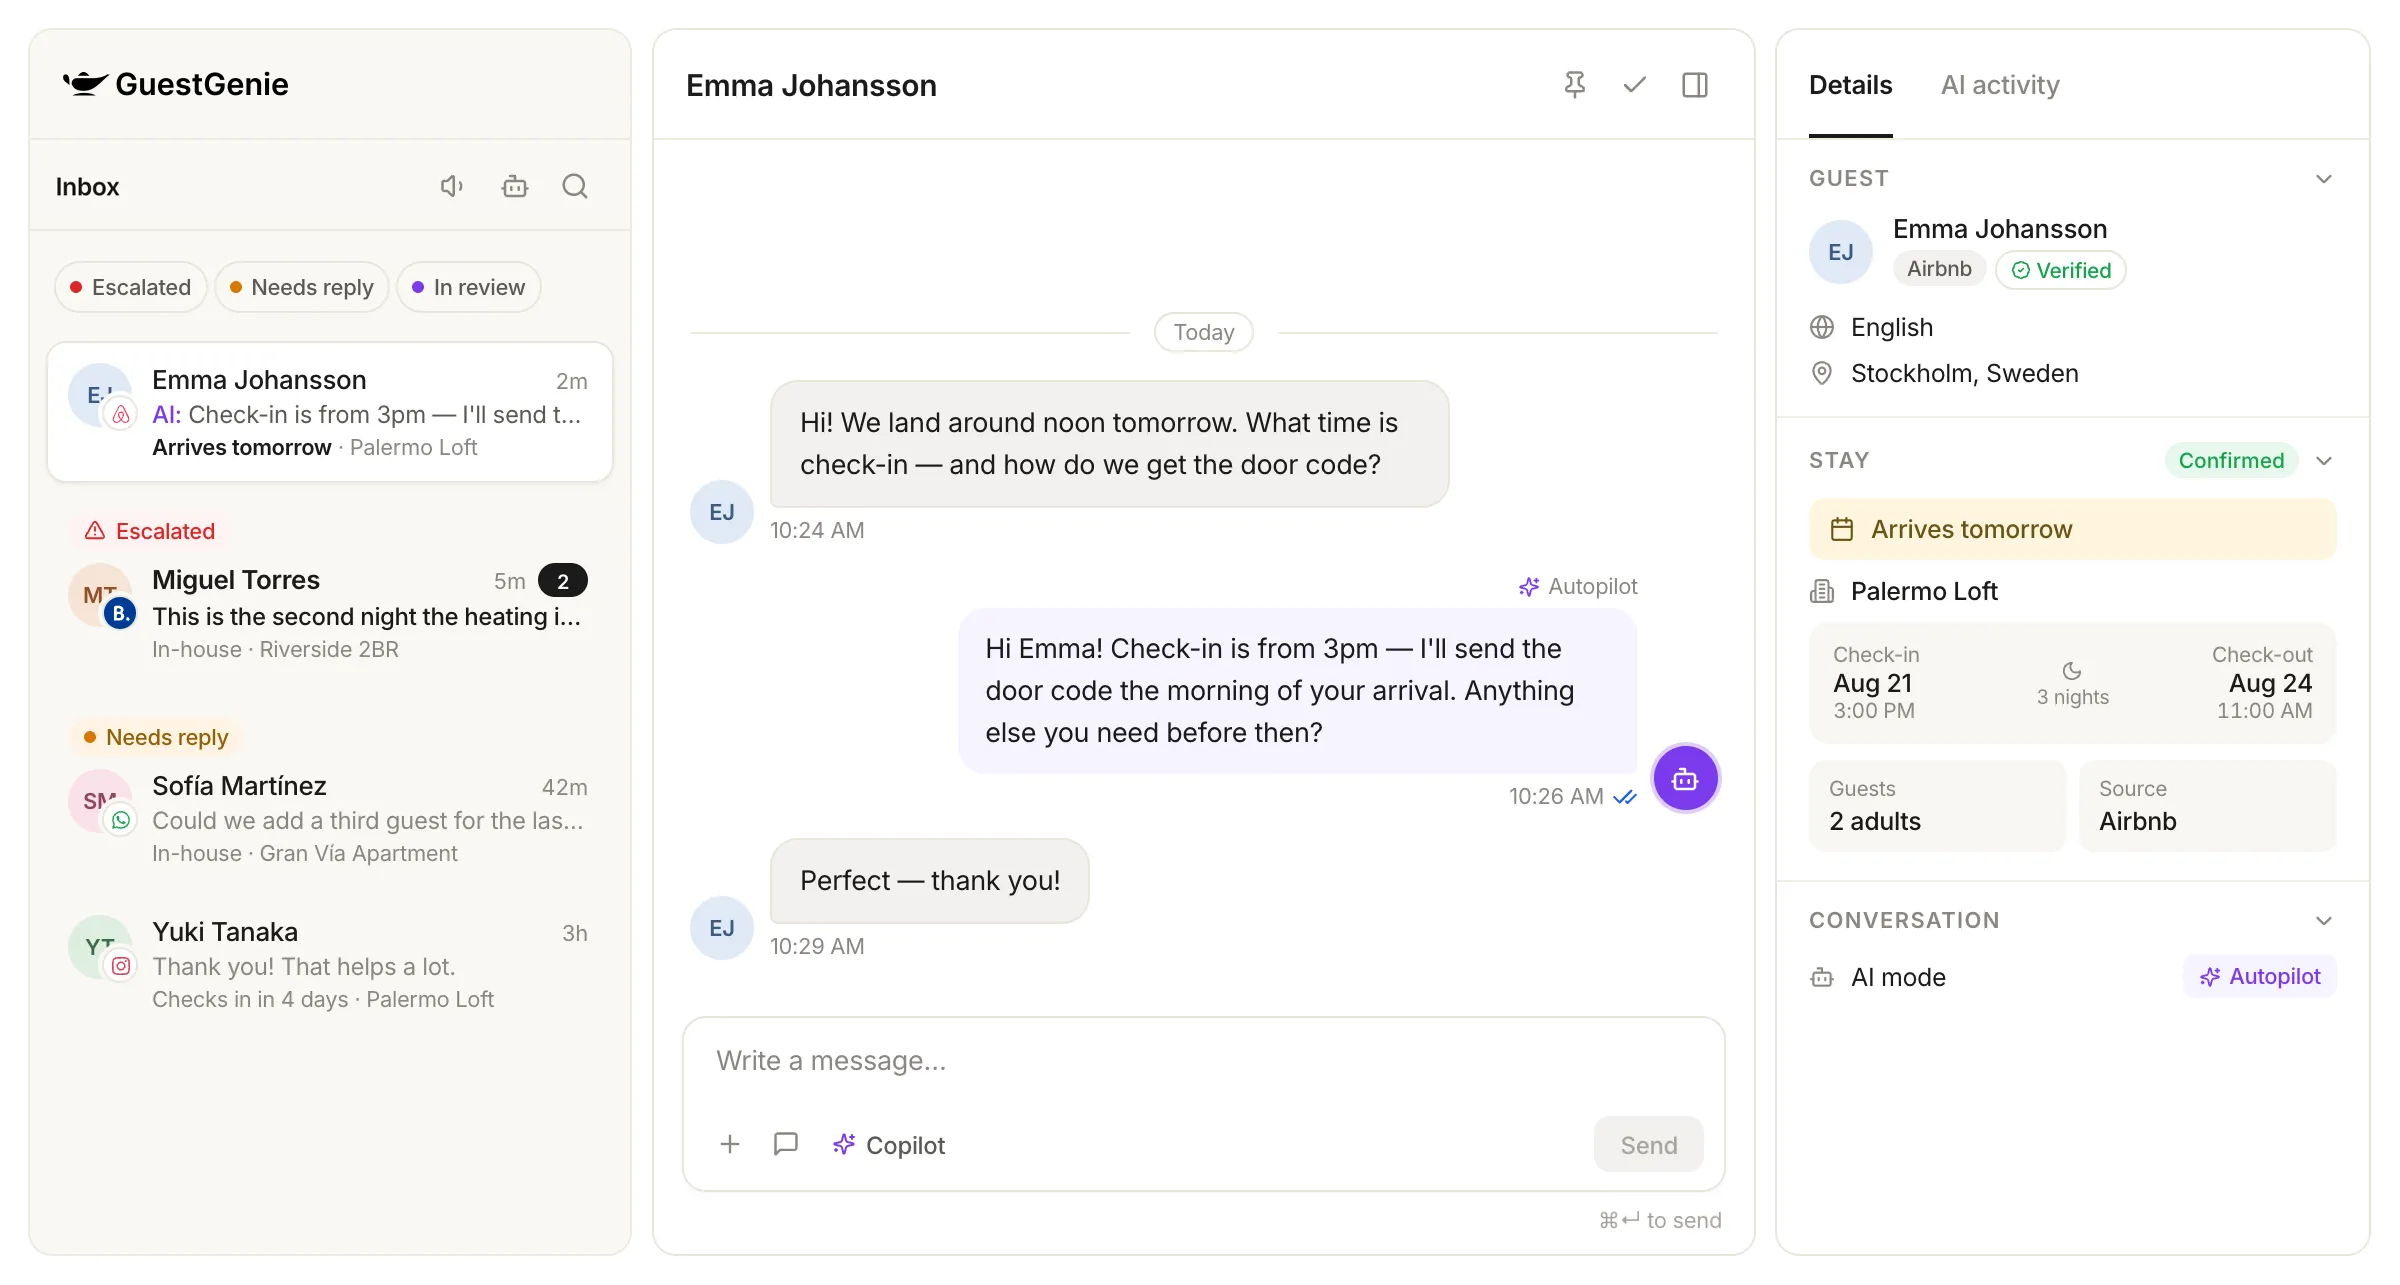2400x1285 pixels.
Task: Focus the Write a message field
Action: (1204, 1061)
